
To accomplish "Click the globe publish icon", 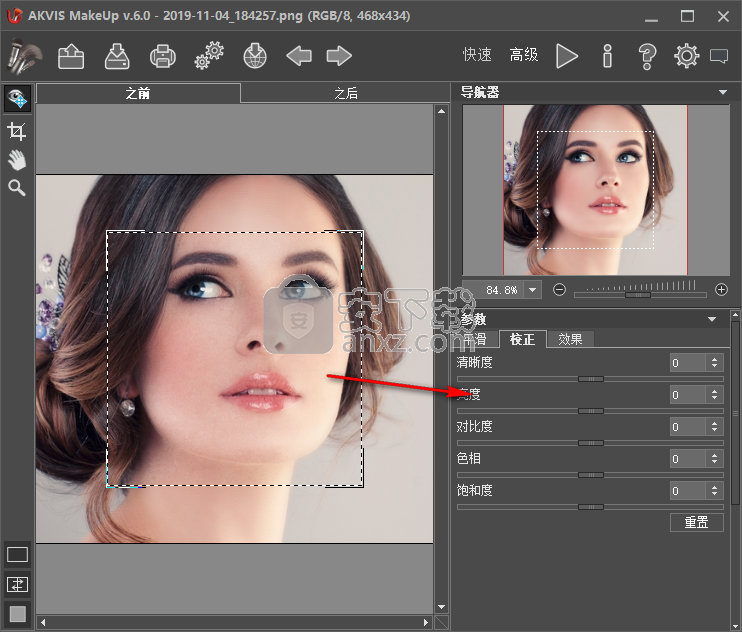I will pos(255,56).
